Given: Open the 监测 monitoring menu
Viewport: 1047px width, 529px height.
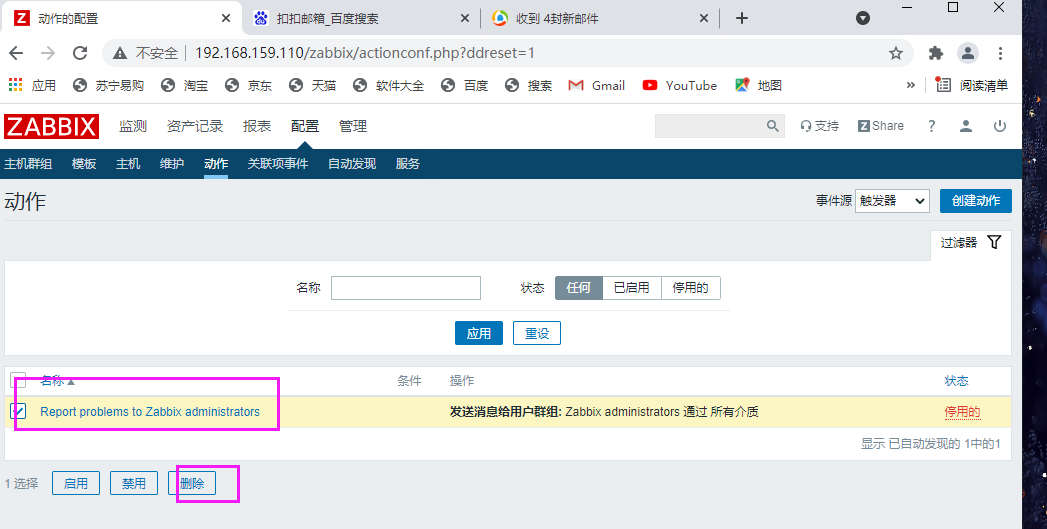Looking at the screenshot, I should (x=132, y=126).
